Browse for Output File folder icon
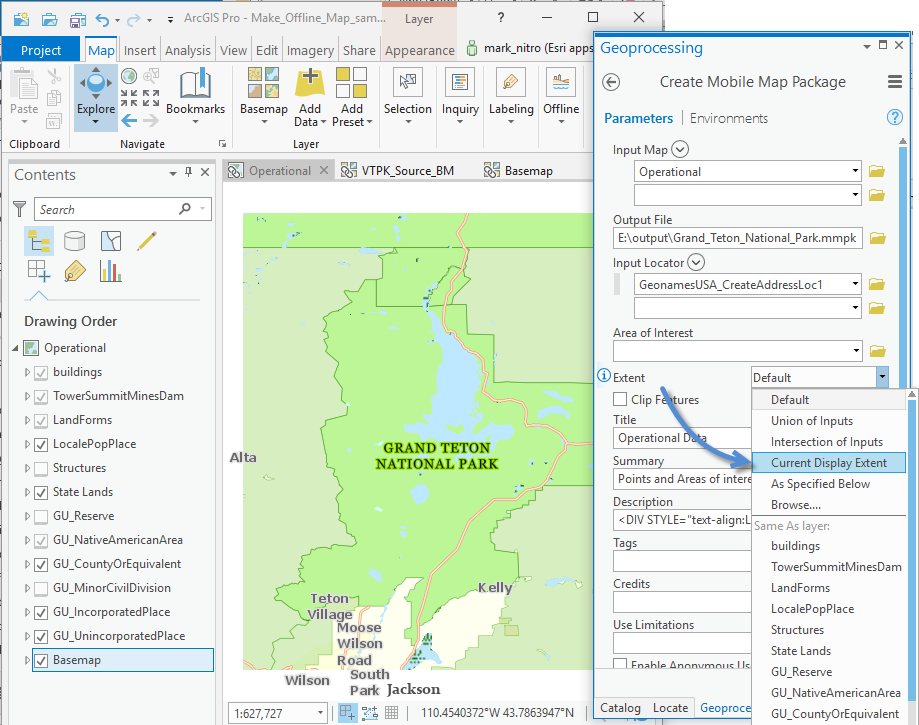919x725 pixels. (x=877, y=238)
